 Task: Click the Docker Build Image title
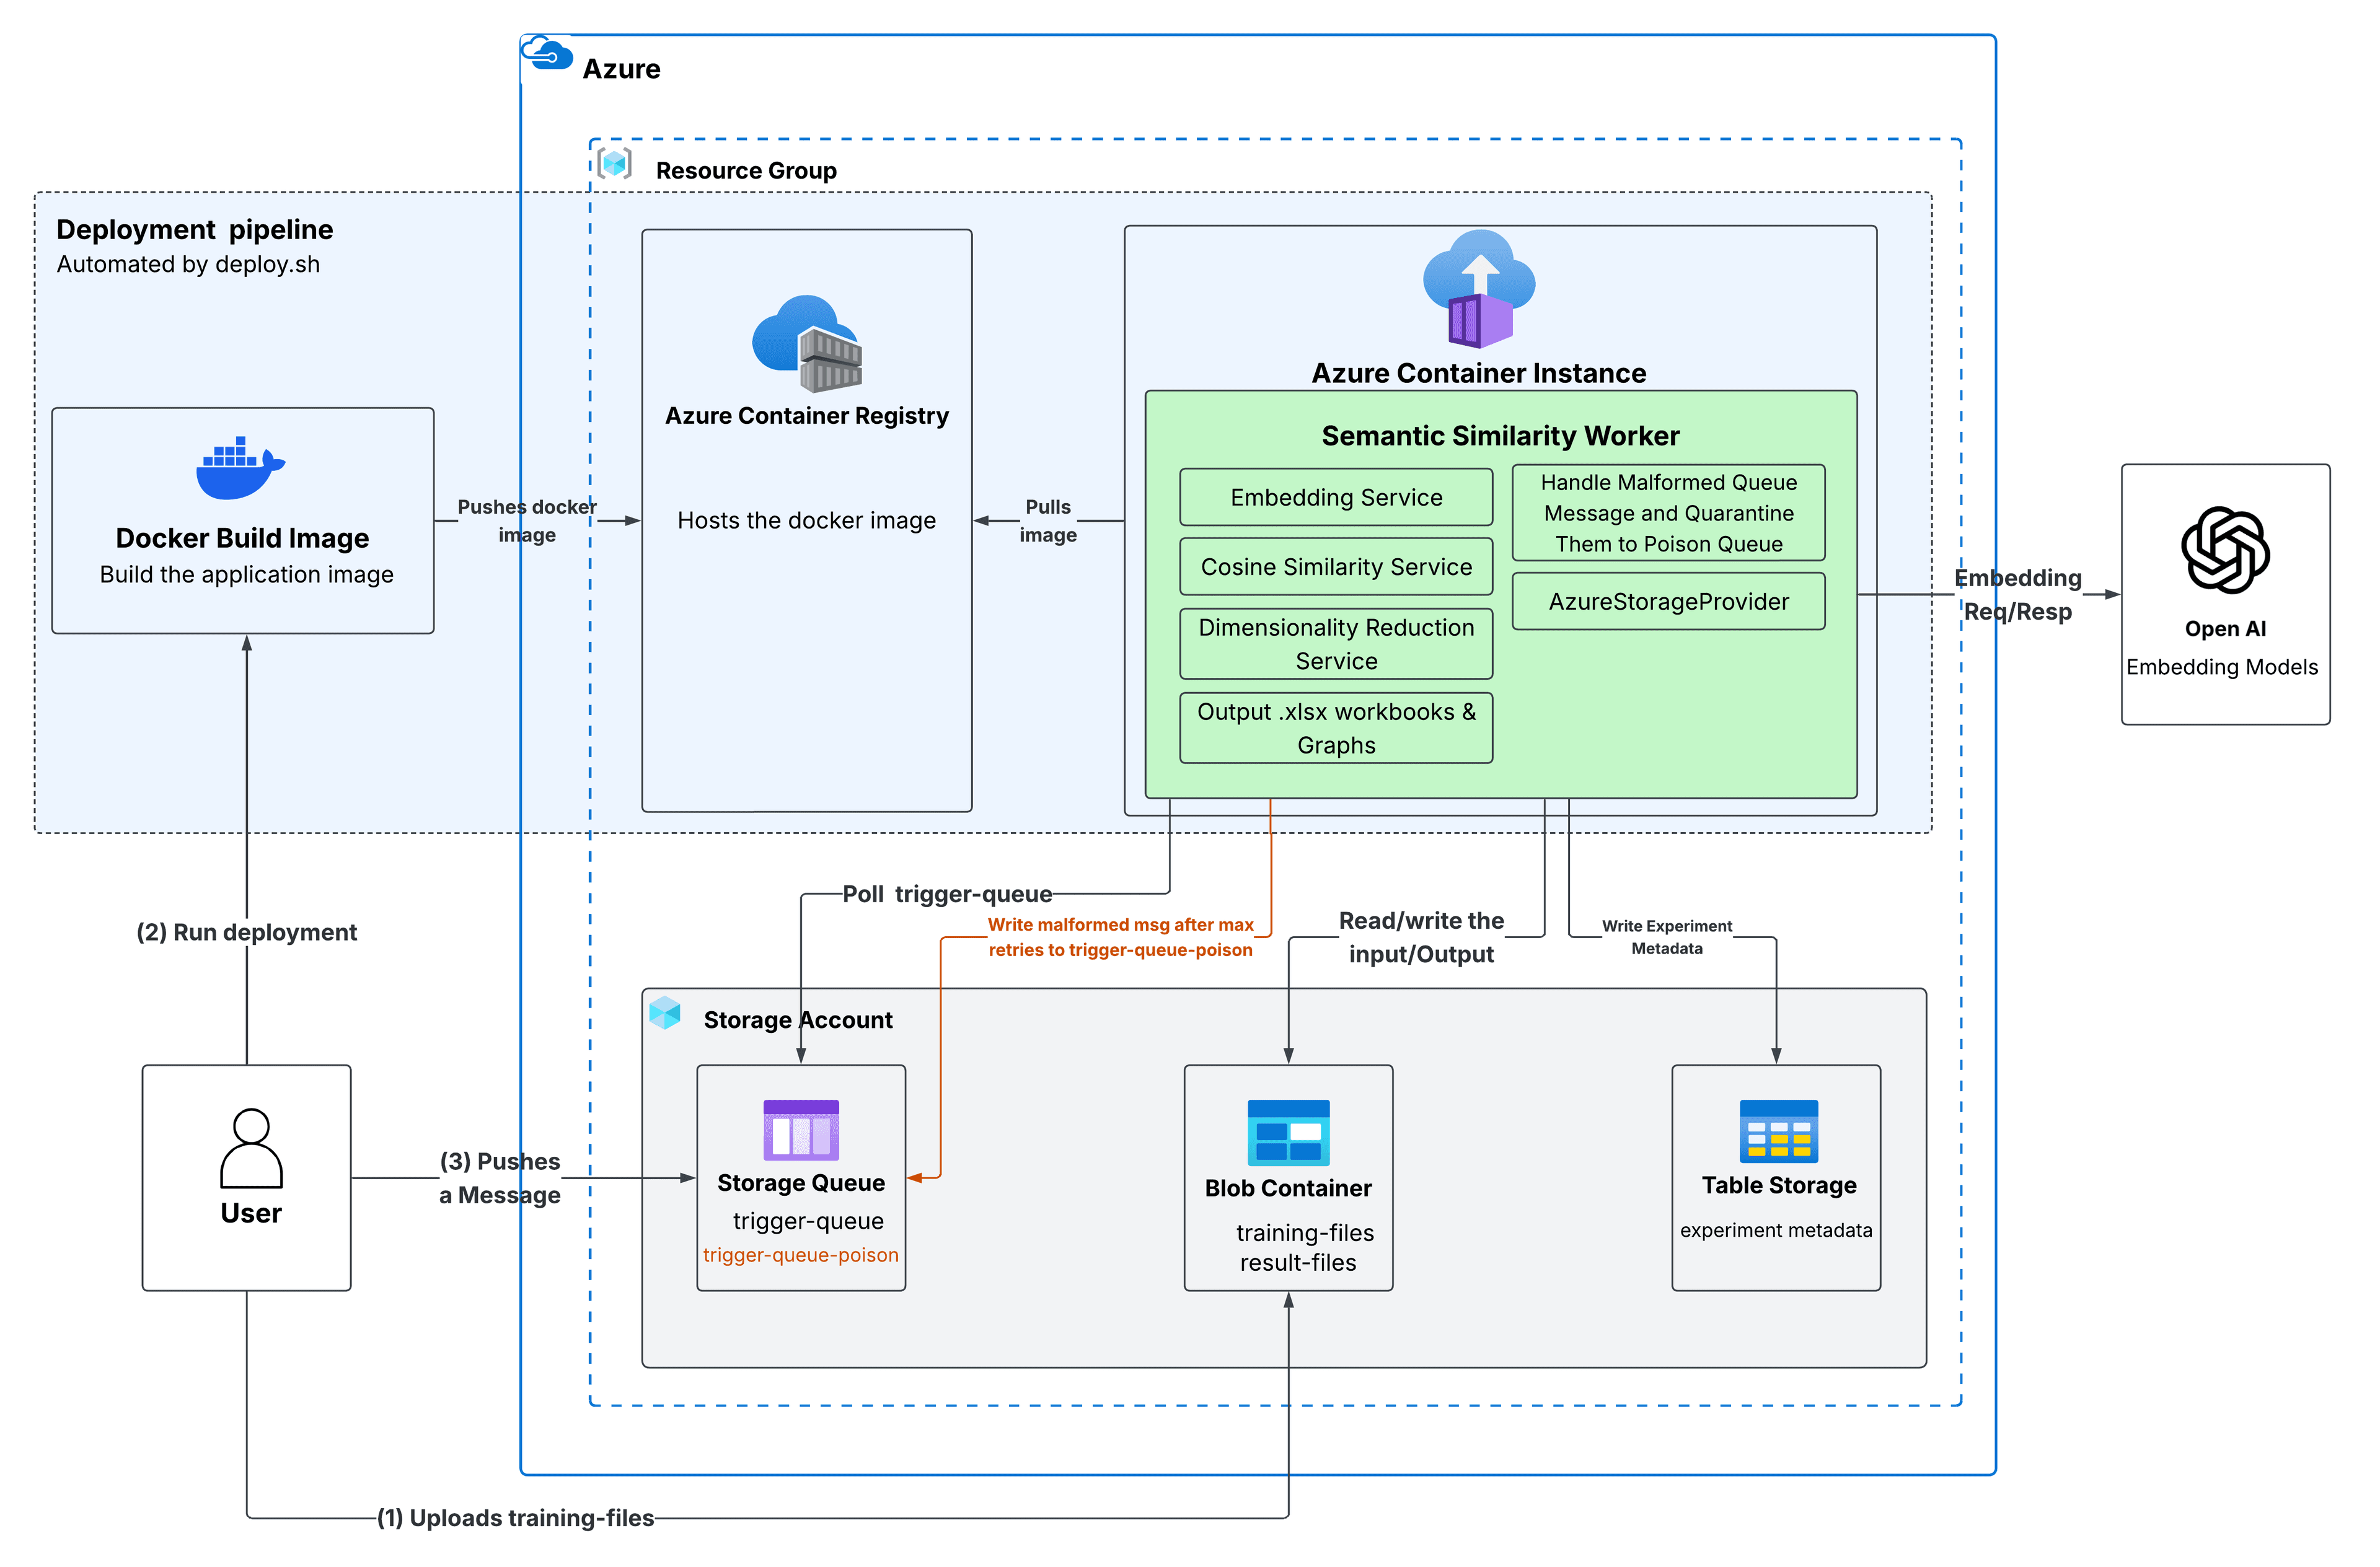click(242, 538)
